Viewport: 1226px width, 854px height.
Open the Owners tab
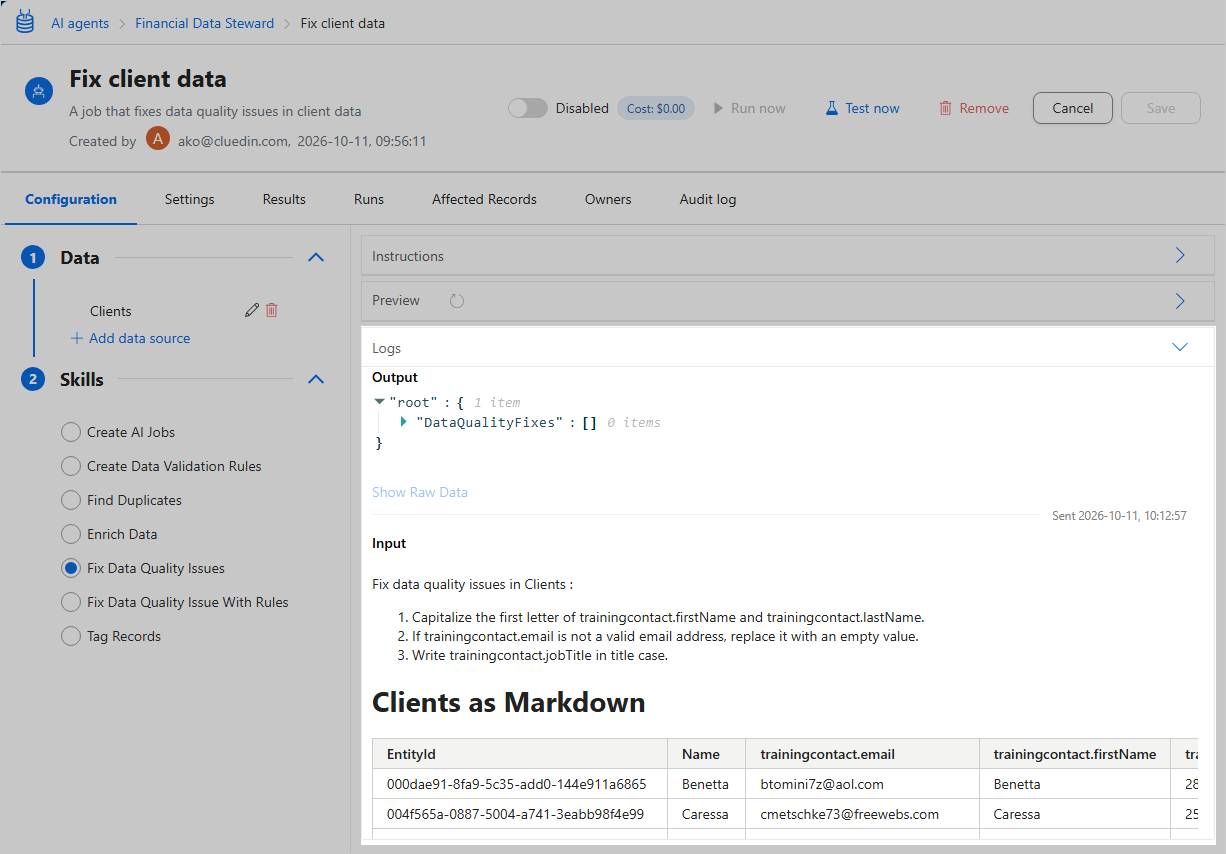click(x=608, y=199)
